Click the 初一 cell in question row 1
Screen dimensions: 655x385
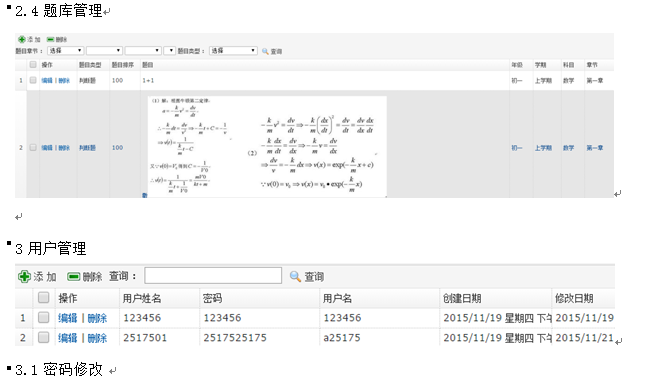[x=517, y=81]
